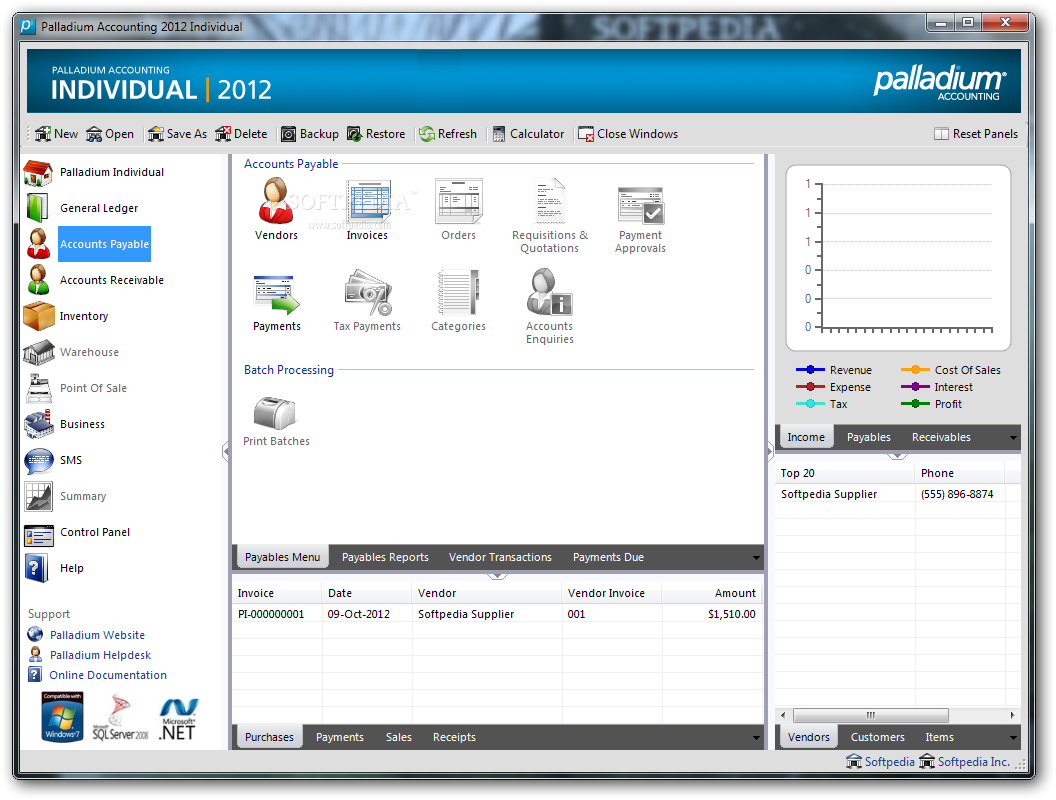Switch to the Payables Menu tab
This screenshot has width=1056, height=800.
[282, 557]
